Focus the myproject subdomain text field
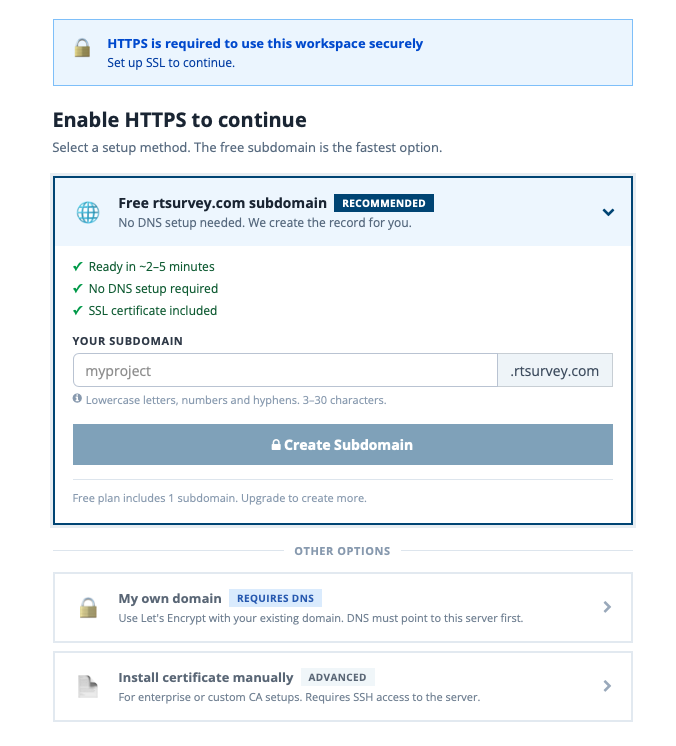Viewport: 676px width, 746px height. point(285,371)
